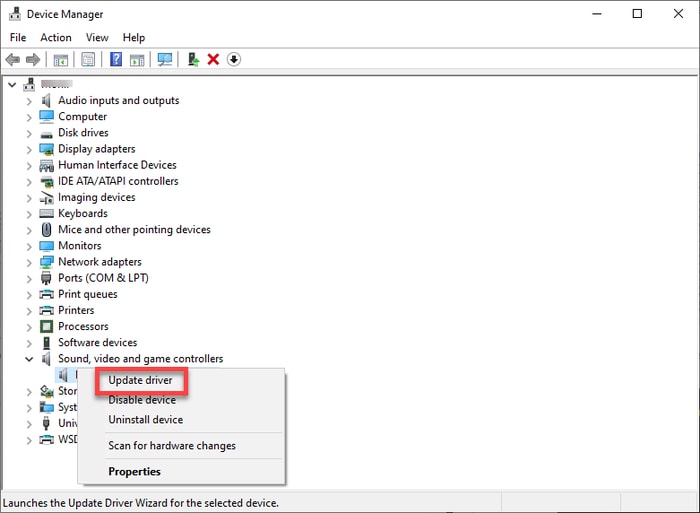The width and height of the screenshot is (700, 513).
Task: Maximize the Device Manager window
Action: coord(638,14)
